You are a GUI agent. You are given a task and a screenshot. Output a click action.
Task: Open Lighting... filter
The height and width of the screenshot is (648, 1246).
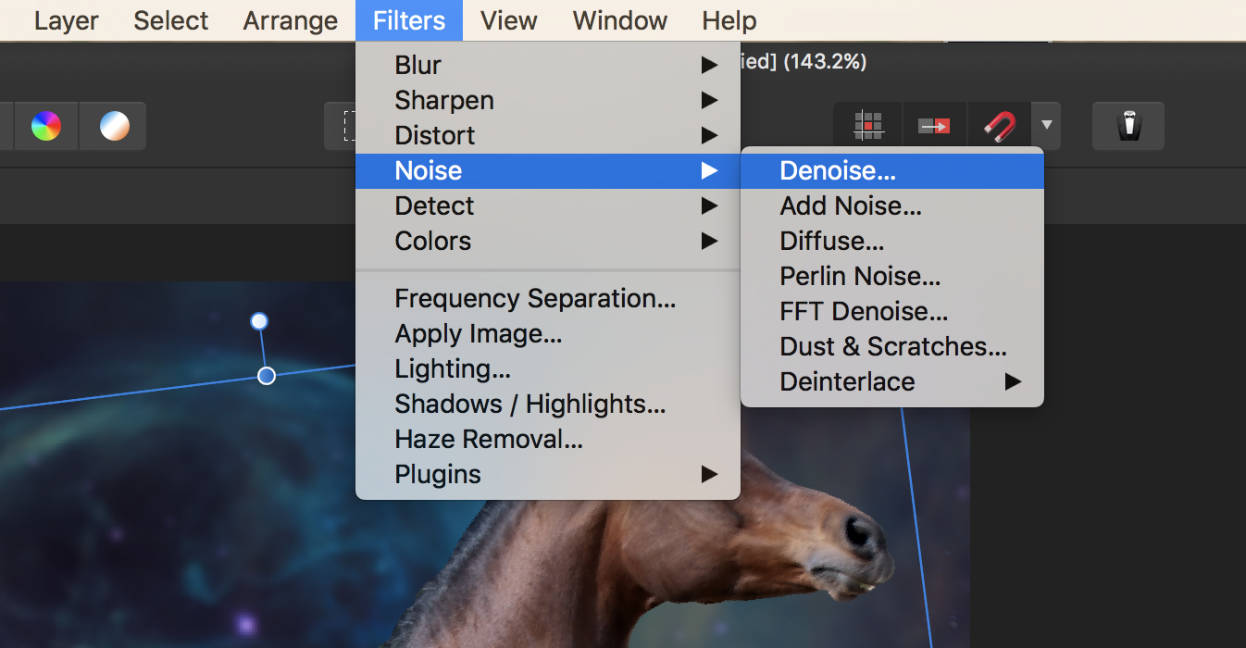click(x=548, y=369)
